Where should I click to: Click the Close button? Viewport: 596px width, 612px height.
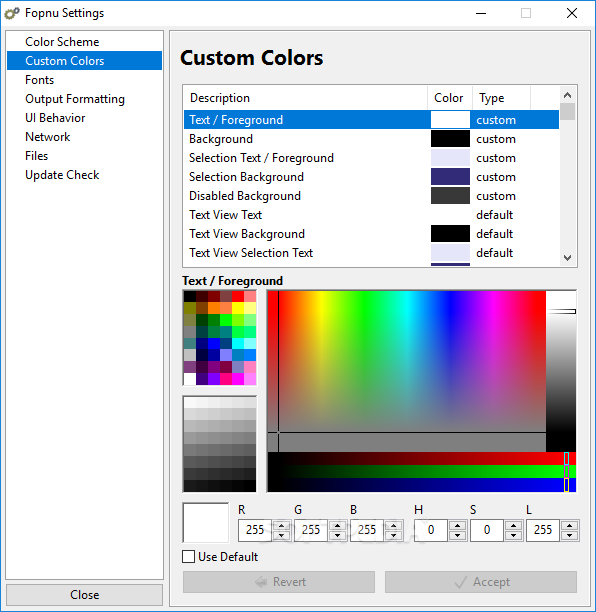click(84, 595)
